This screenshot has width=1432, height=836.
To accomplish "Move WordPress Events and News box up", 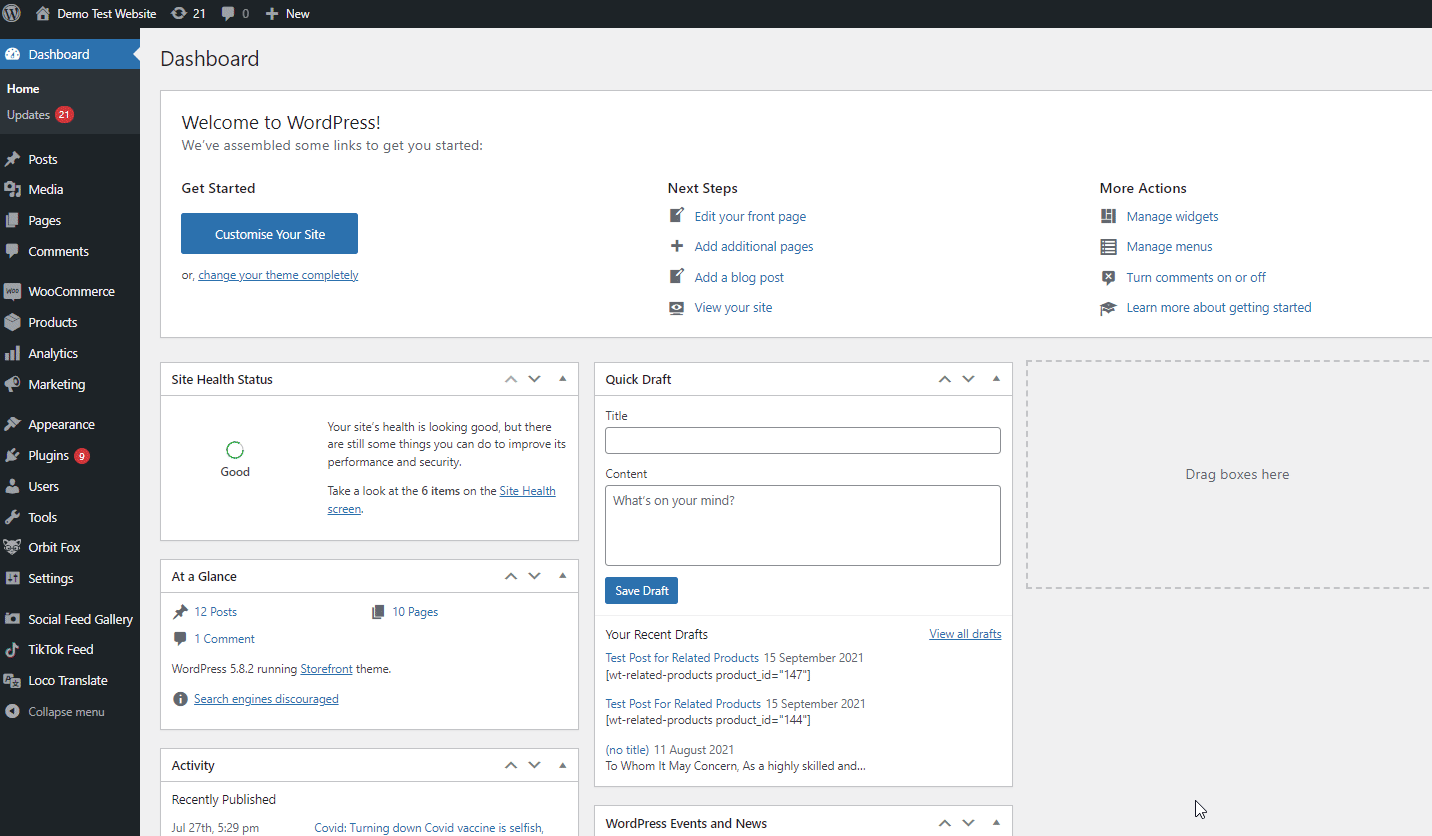I will tap(944, 823).
